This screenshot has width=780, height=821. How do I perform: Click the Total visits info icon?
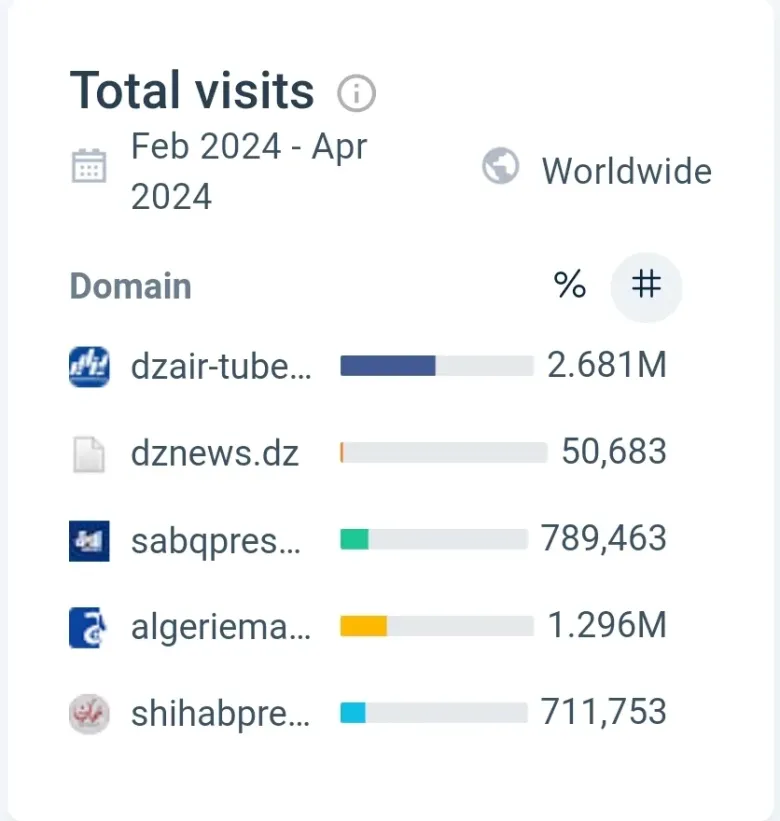point(356,93)
